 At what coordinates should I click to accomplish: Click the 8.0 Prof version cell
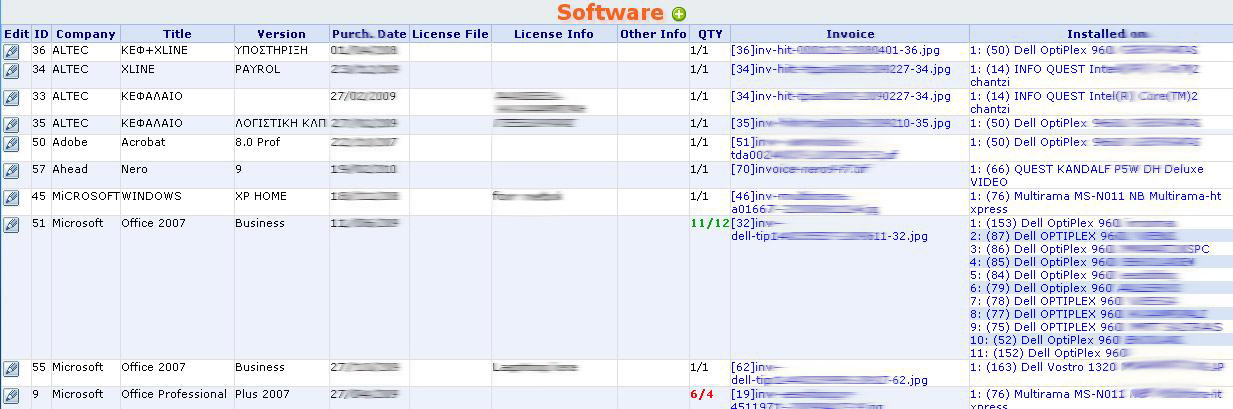259,142
